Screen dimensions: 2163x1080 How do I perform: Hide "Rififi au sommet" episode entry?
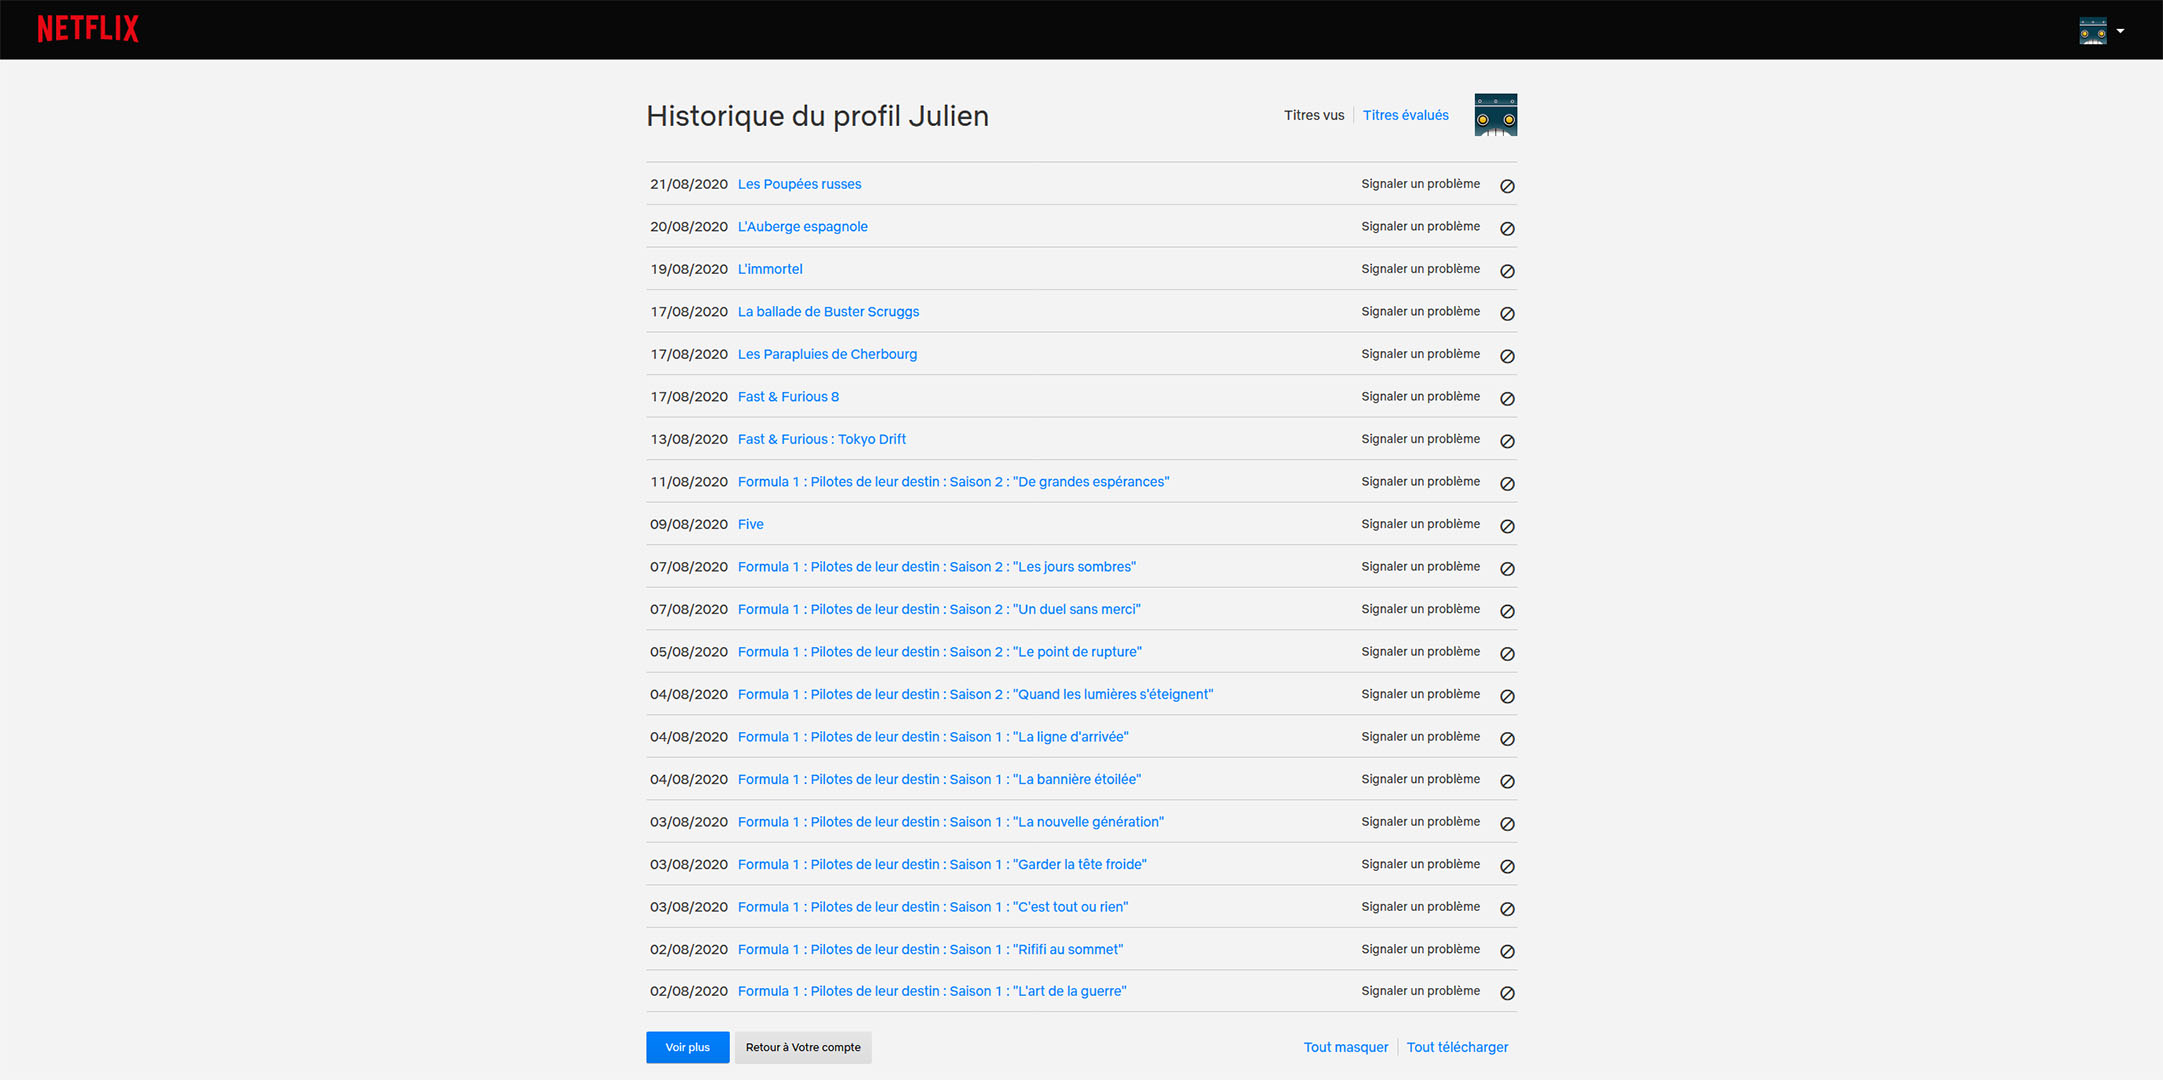pos(1507,951)
